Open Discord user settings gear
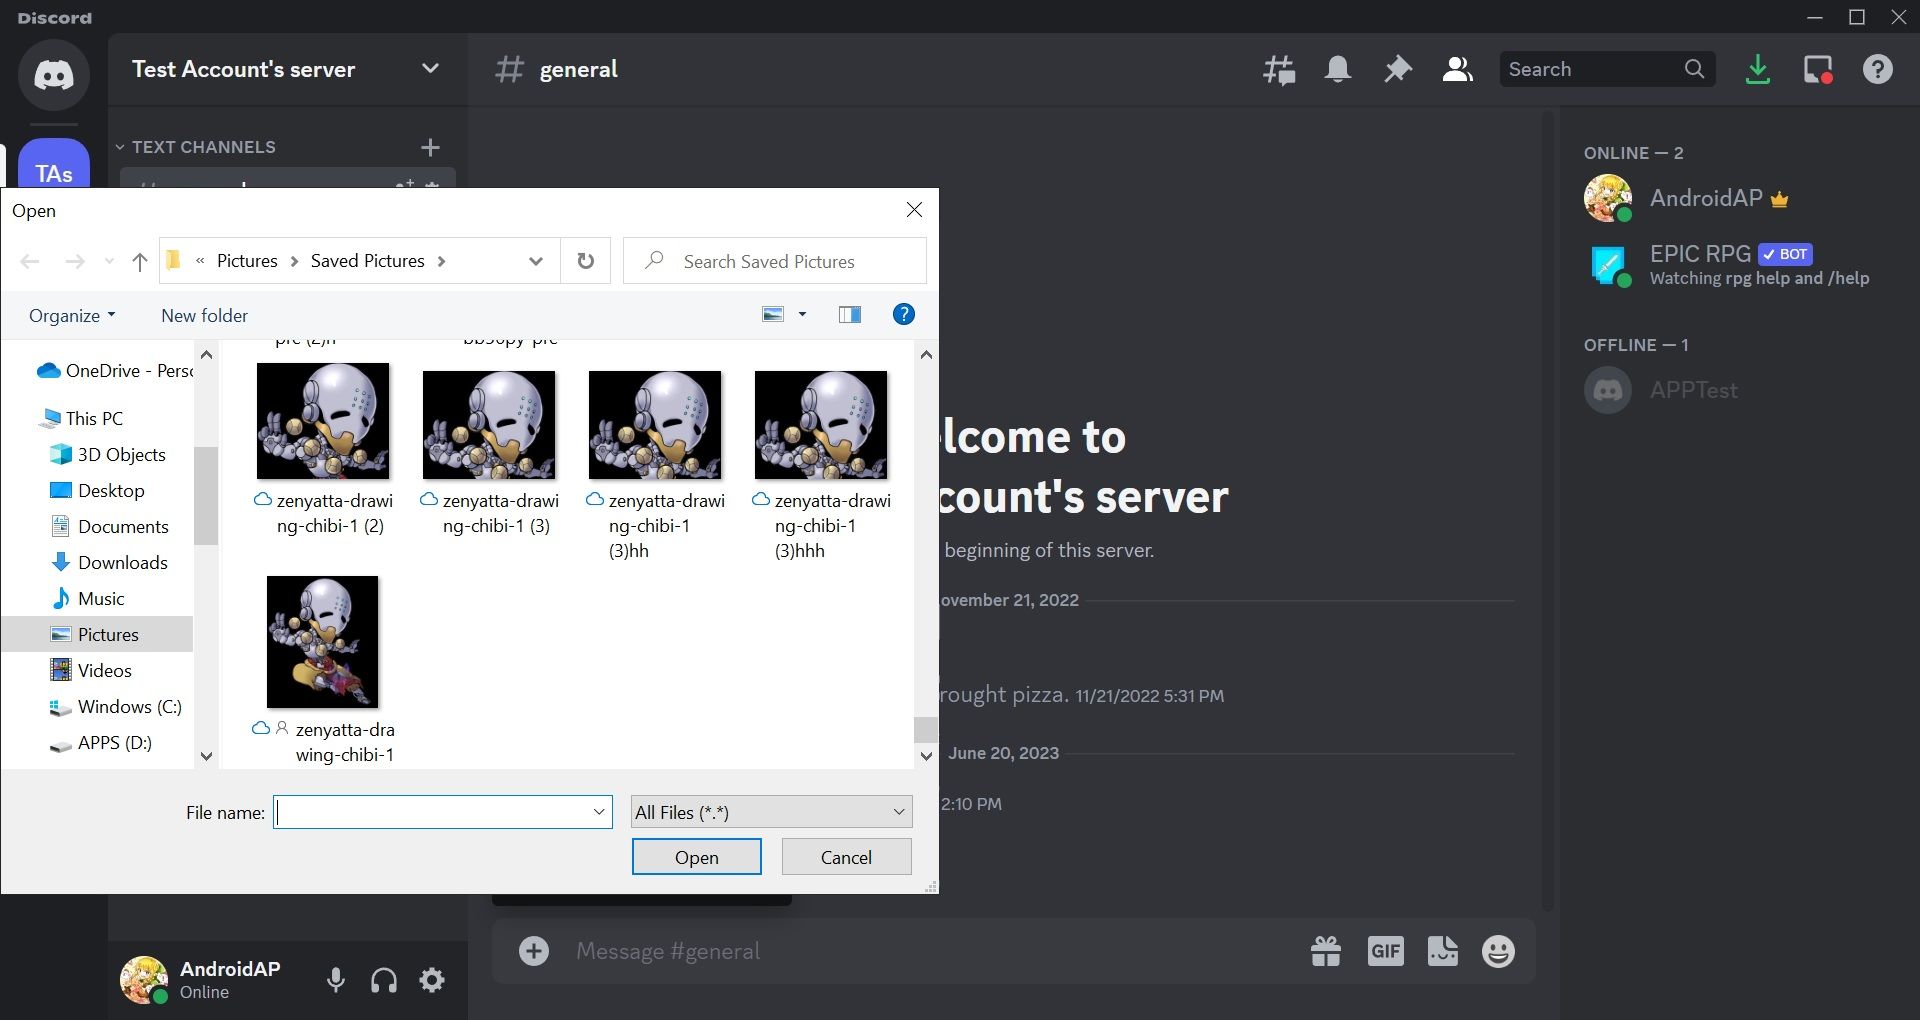Screen dimensions: 1920x1020 click(x=431, y=980)
